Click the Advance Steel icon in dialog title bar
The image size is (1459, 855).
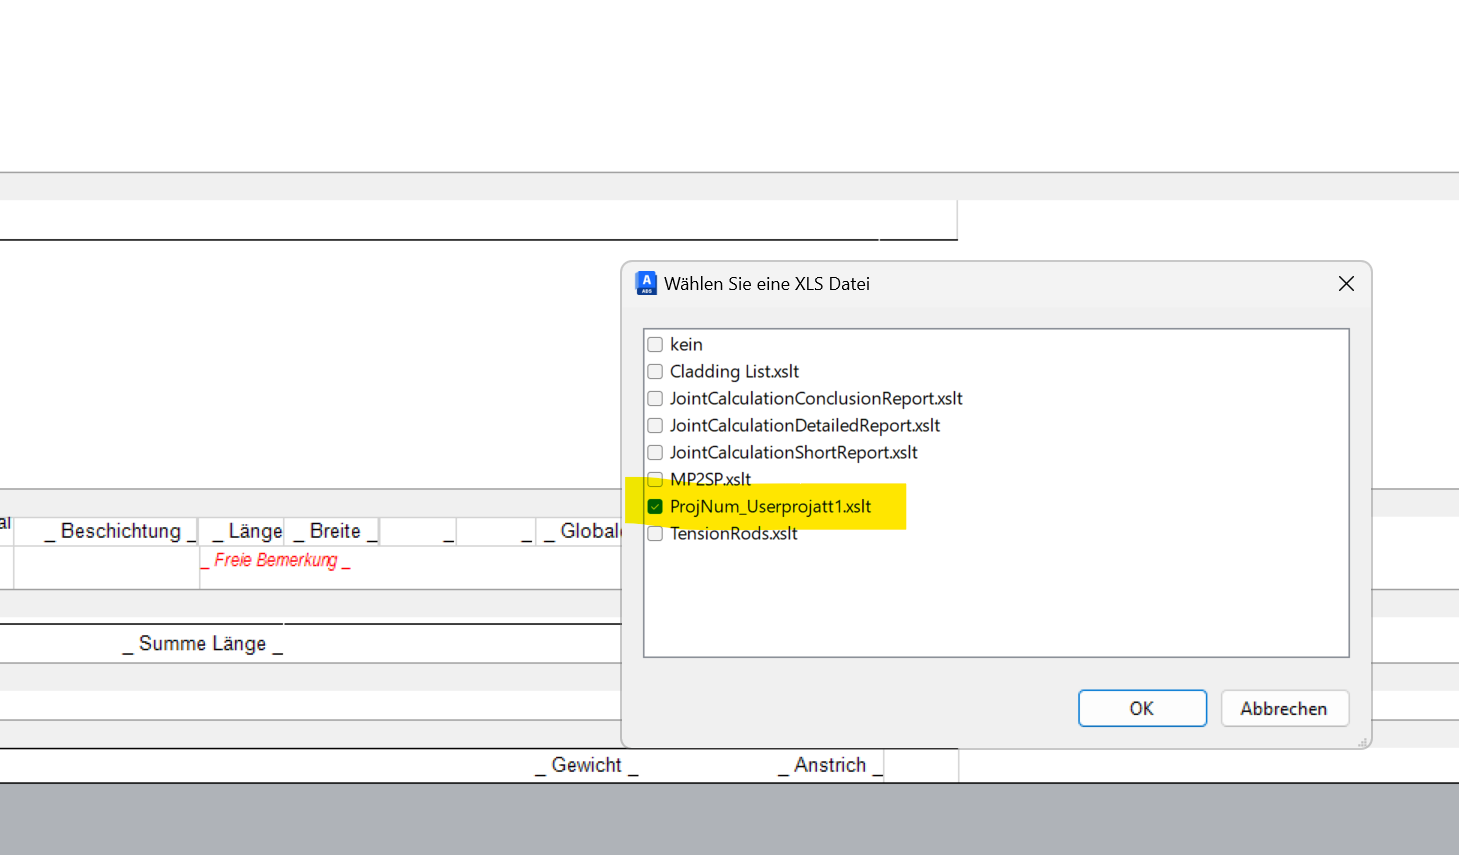click(646, 283)
